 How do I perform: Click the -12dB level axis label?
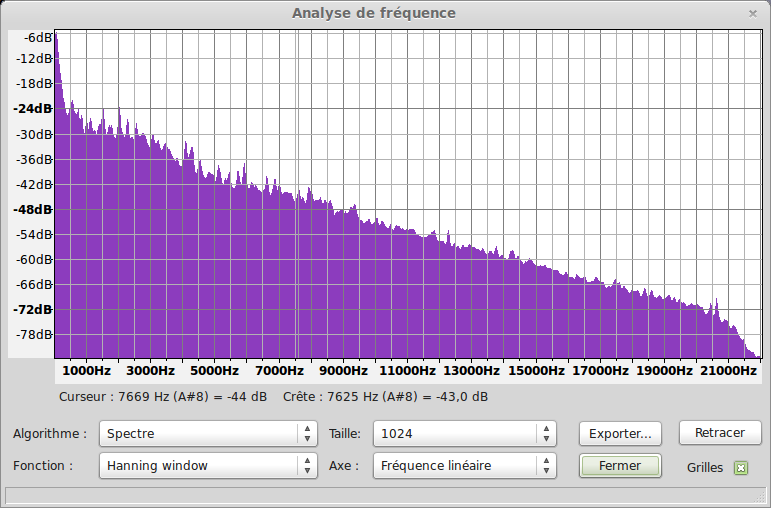pyautogui.click(x=33, y=59)
